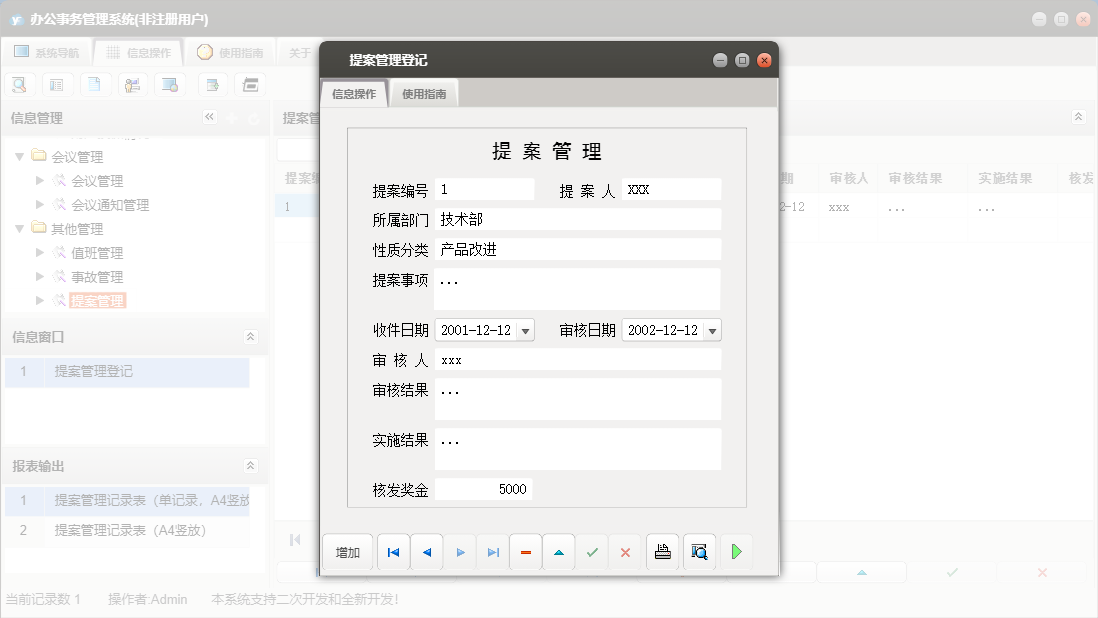Edit the record using the blue triangle icon

(x=558, y=551)
